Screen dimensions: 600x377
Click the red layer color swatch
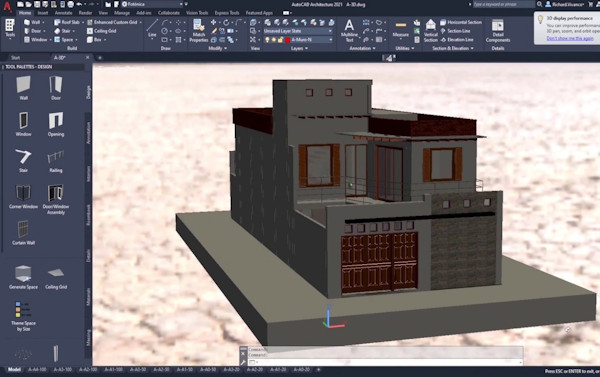pos(287,40)
